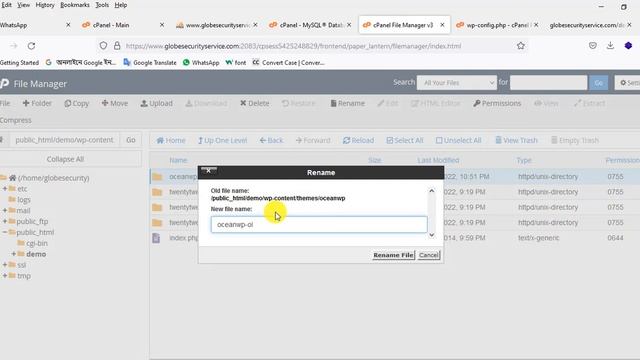Open the Tools browser menu

102,5
